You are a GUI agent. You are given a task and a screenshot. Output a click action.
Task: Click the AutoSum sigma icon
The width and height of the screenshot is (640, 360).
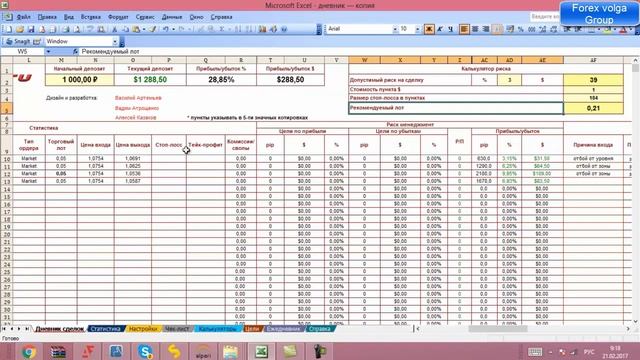(x=222, y=29)
